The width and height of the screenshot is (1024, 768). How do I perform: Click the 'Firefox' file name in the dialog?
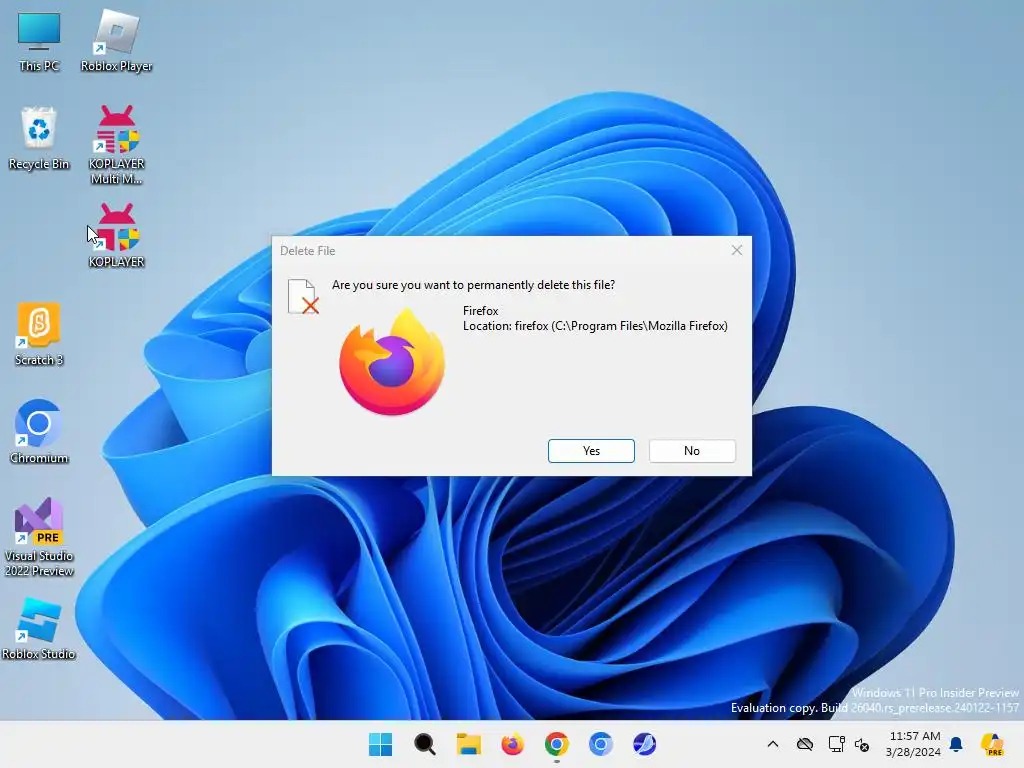click(x=481, y=311)
